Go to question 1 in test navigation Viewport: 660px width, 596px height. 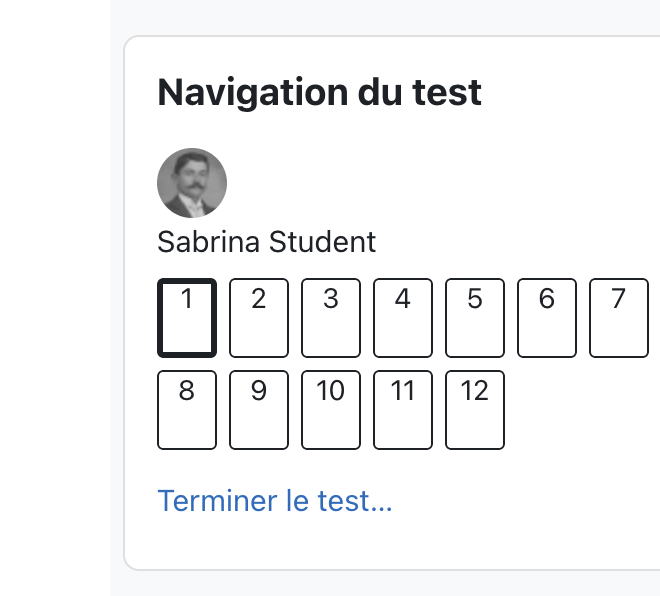187,318
